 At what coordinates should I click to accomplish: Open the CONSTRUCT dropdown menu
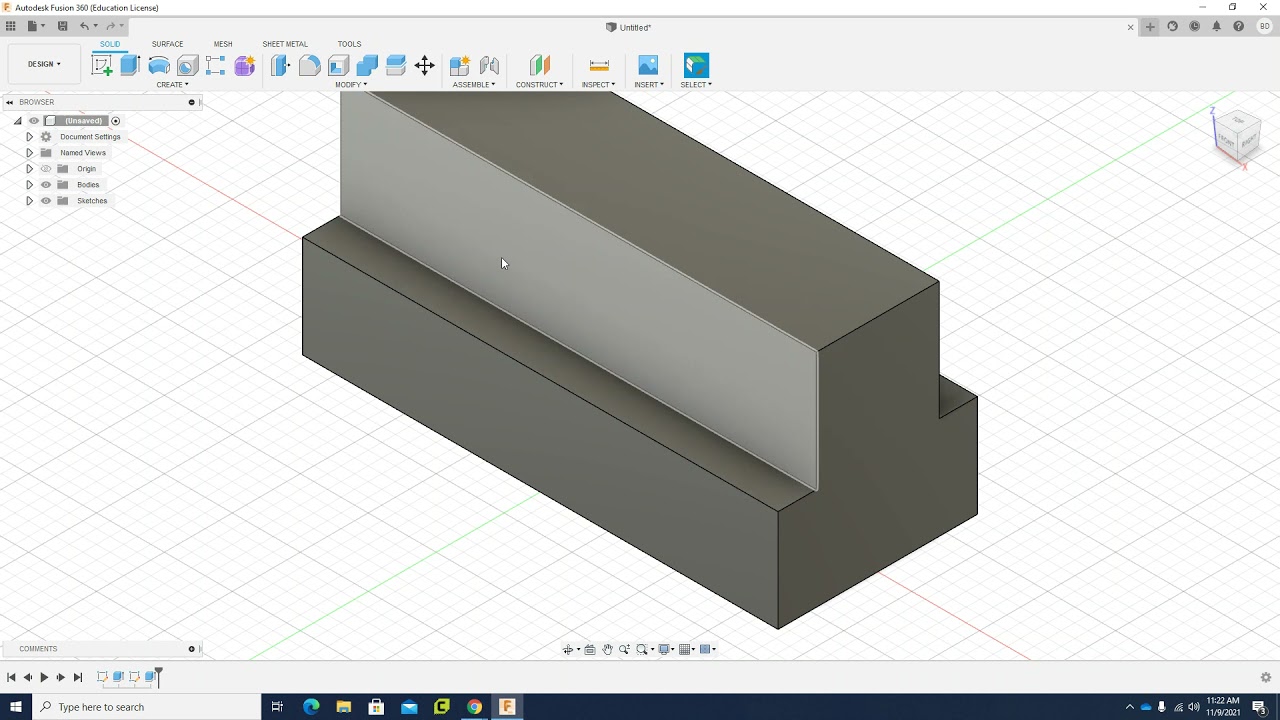point(540,85)
